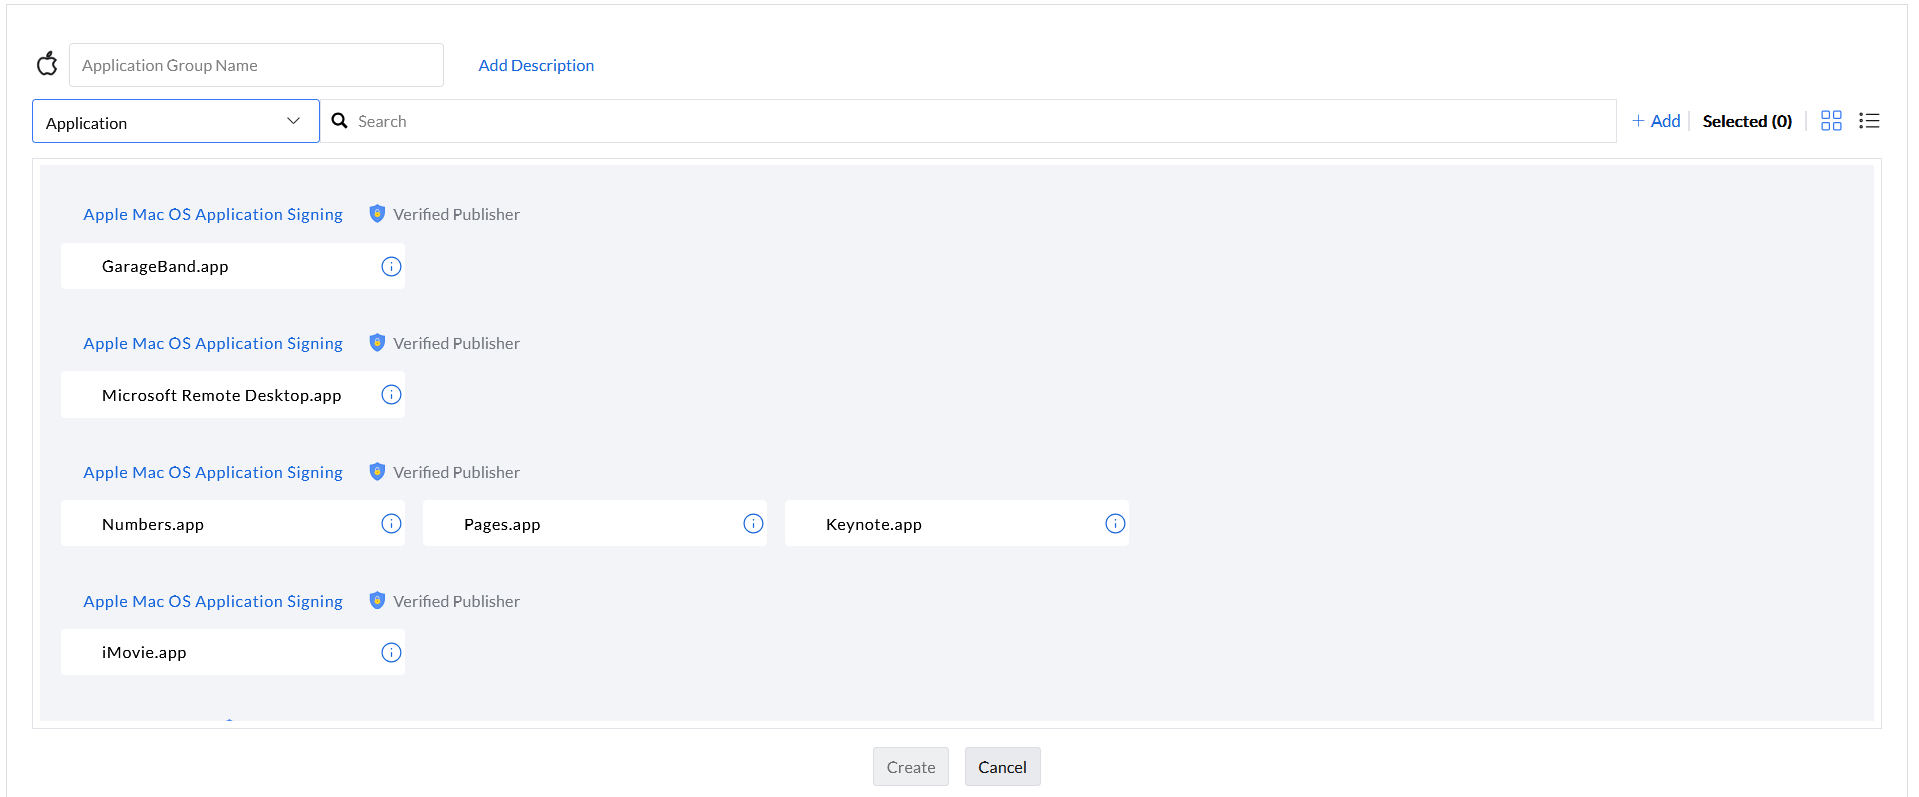Click the verified shield above GarageBand.app
1919x797 pixels.
377,213
